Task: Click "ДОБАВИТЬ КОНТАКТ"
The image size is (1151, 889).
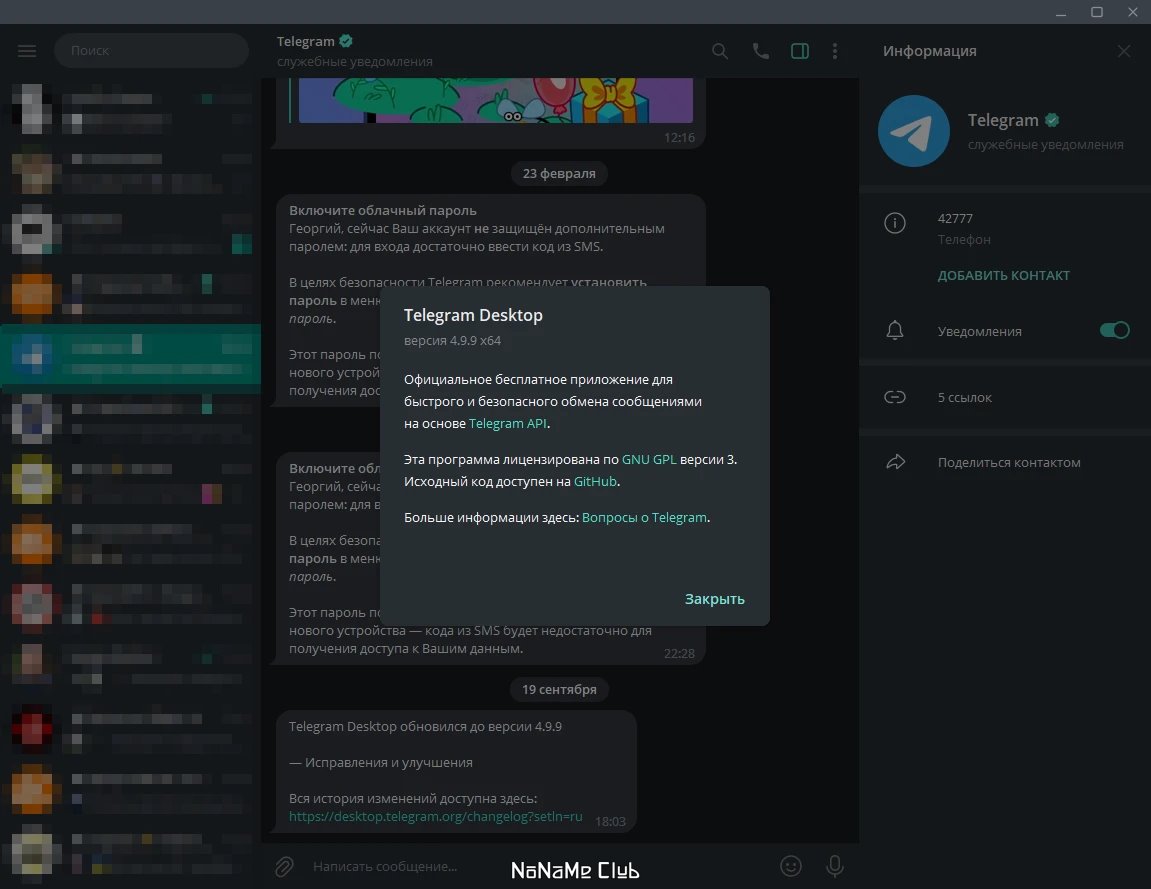Action: tap(1004, 274)
